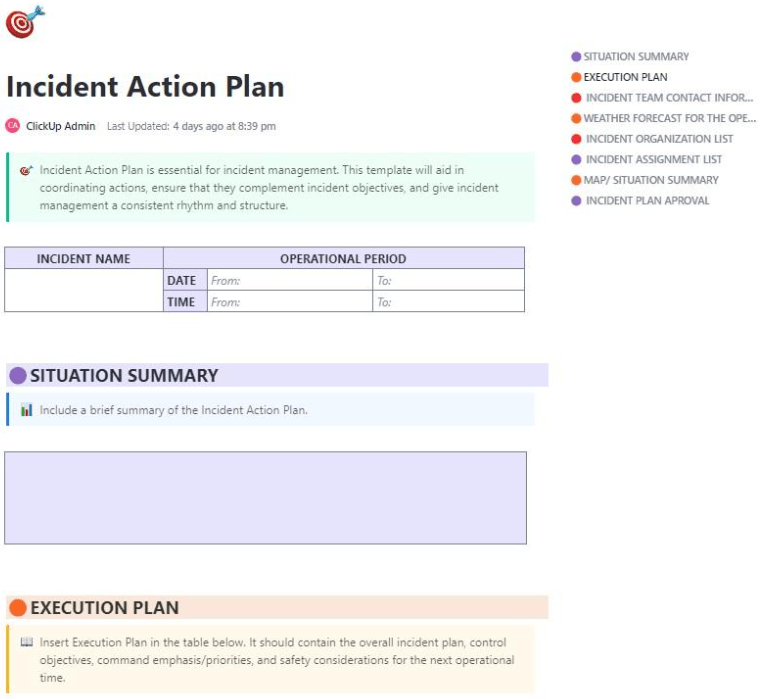Jump to EXECUTION PLAN from the outline
Screen dimensions: 761x699
point(626,77)
